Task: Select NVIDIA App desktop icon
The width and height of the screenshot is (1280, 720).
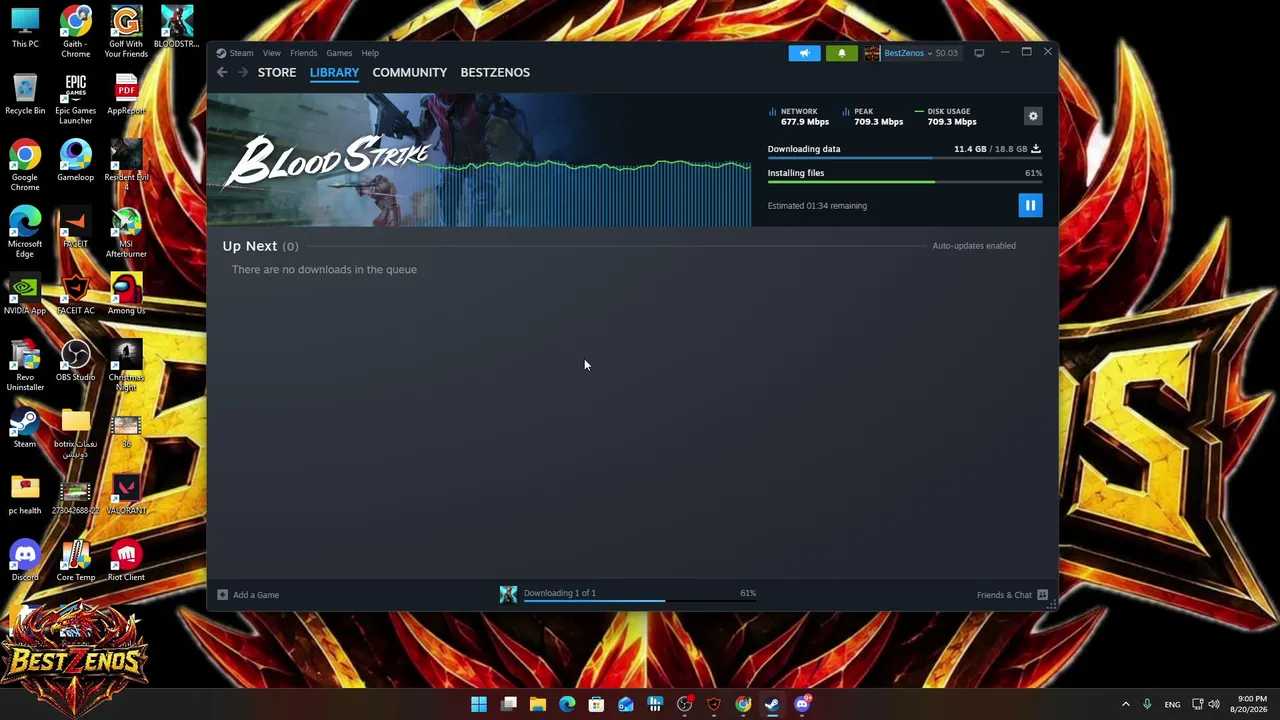Action: coord(25,294)
